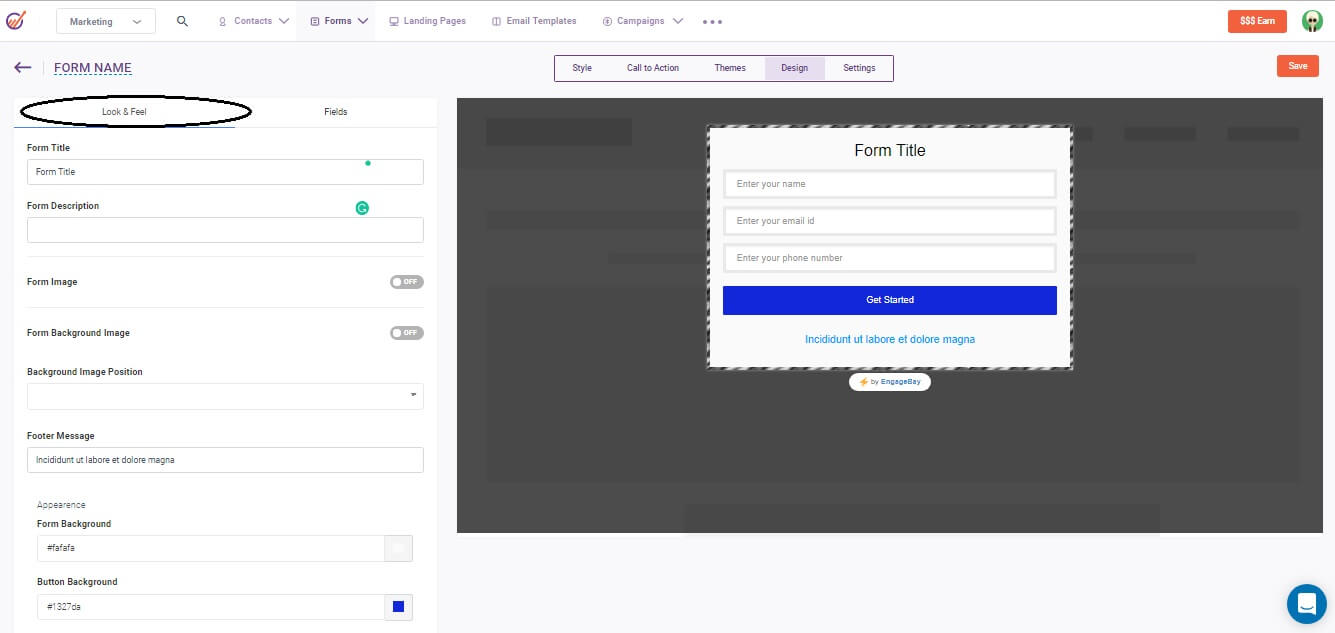
Task: Click the Get Started button in form preview
Action: click(x=889, y=300)
